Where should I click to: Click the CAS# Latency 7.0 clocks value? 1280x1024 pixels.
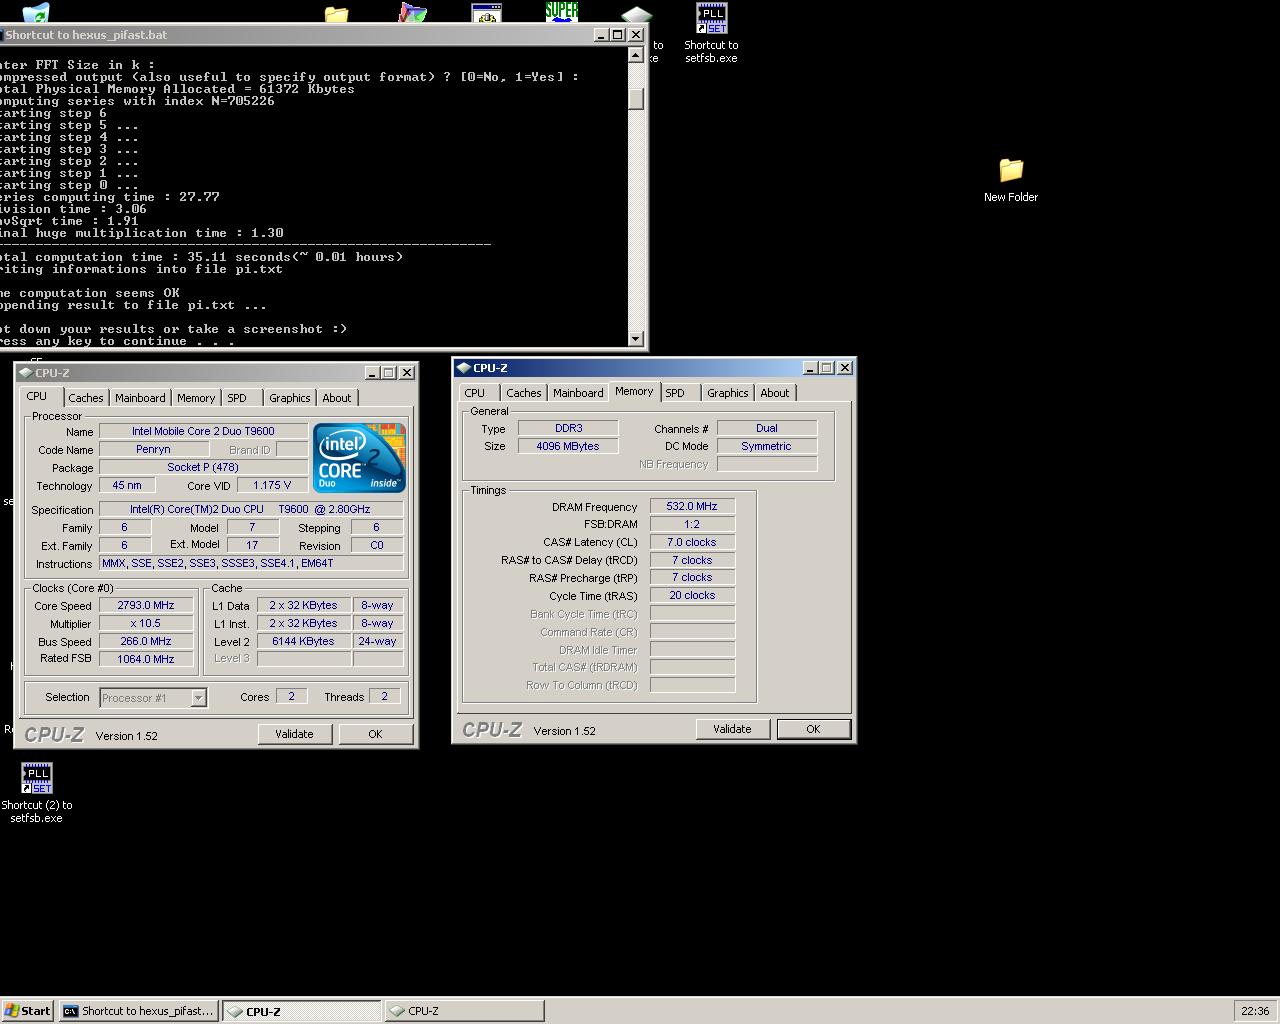coord(692,542)
